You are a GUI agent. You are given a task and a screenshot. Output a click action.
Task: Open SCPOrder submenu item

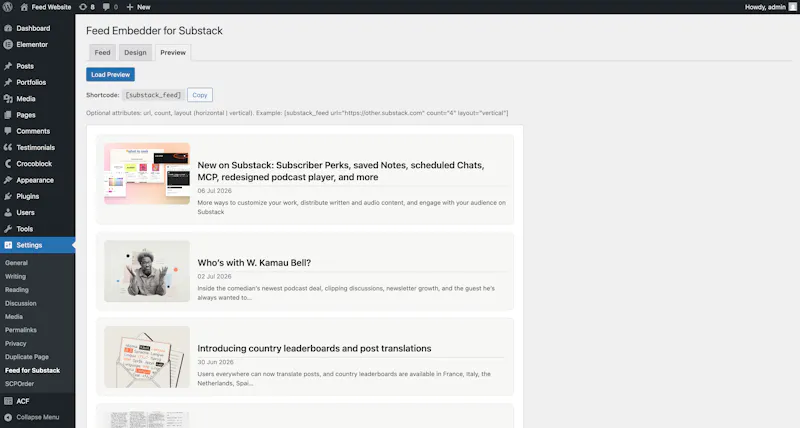pyautogui.click(x=19, y=384)
